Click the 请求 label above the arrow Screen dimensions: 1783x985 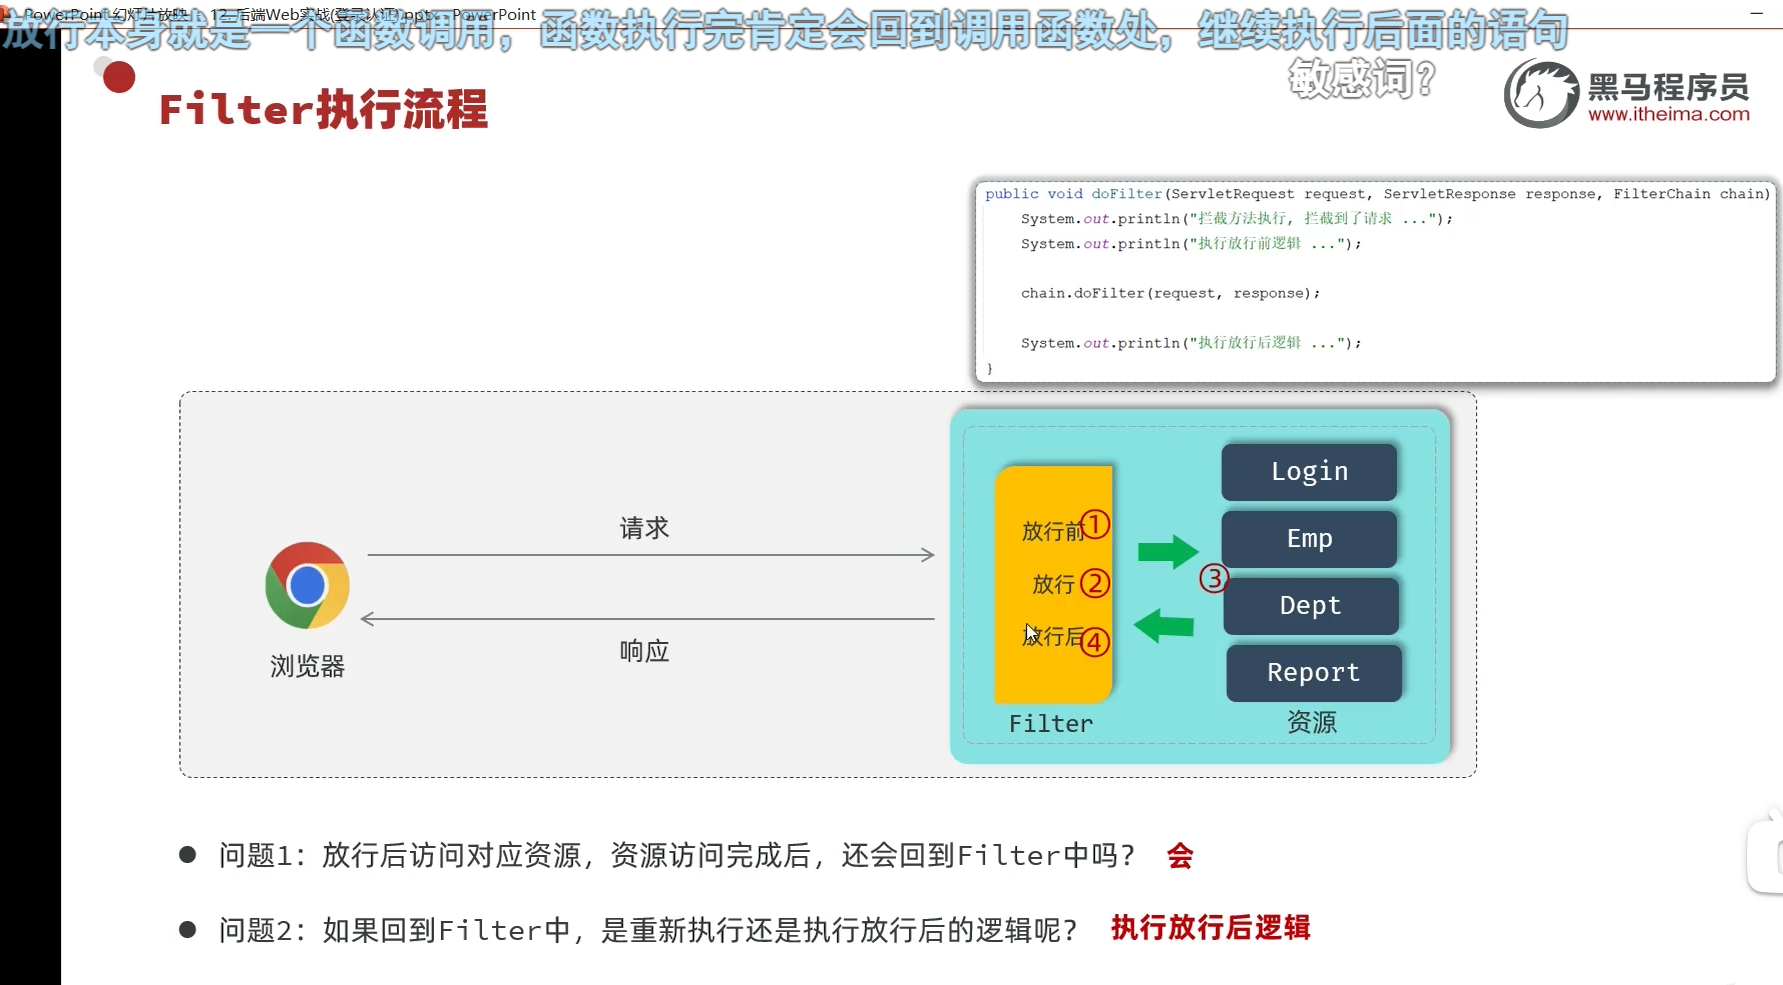pos(644,528)
